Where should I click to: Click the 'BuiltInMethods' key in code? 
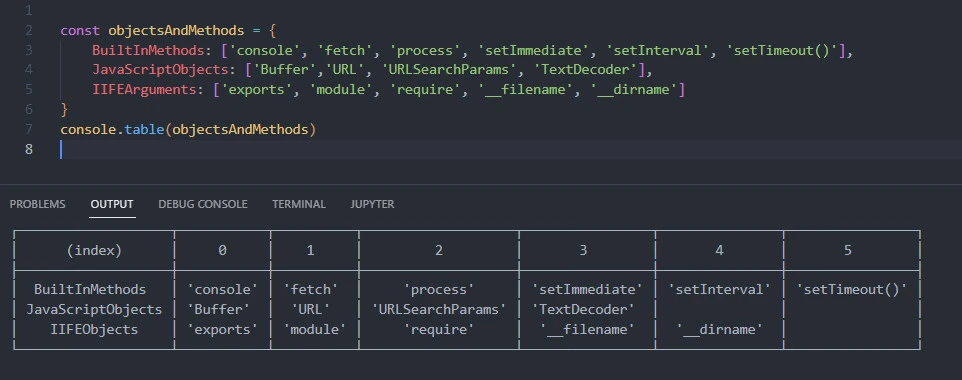click(147, 50)
